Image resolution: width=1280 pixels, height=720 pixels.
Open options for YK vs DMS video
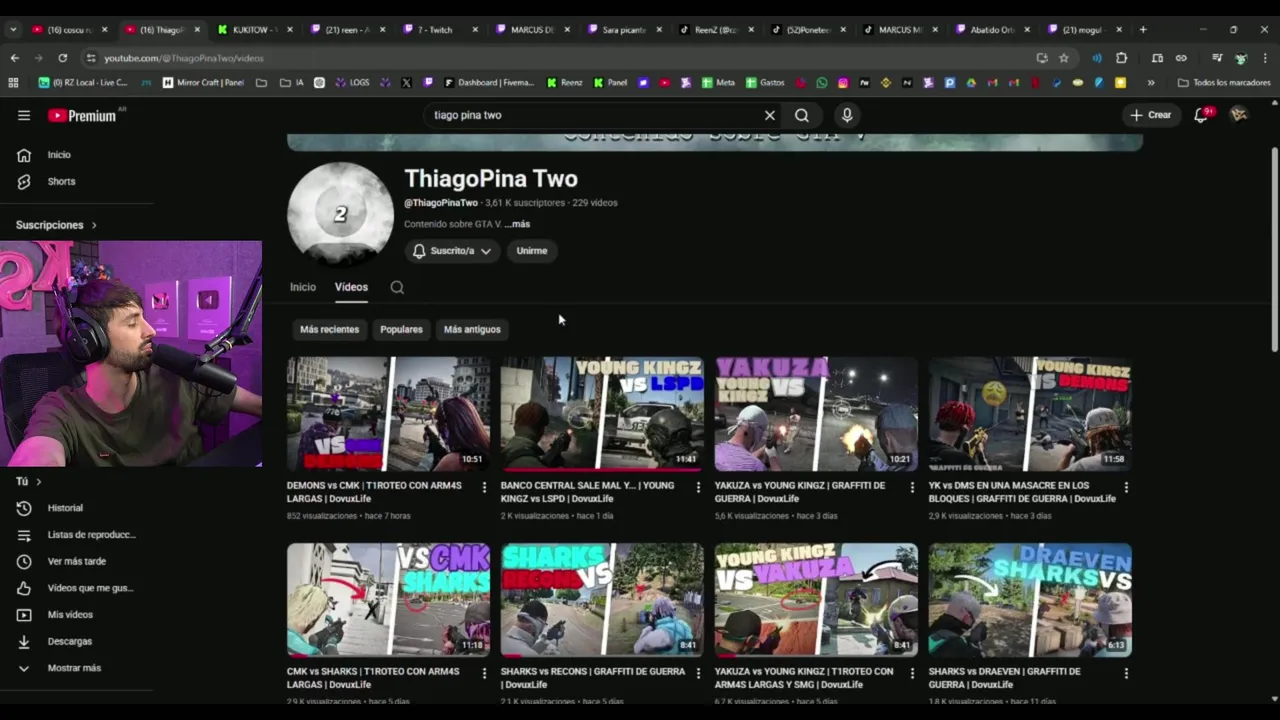[1126, 487]
